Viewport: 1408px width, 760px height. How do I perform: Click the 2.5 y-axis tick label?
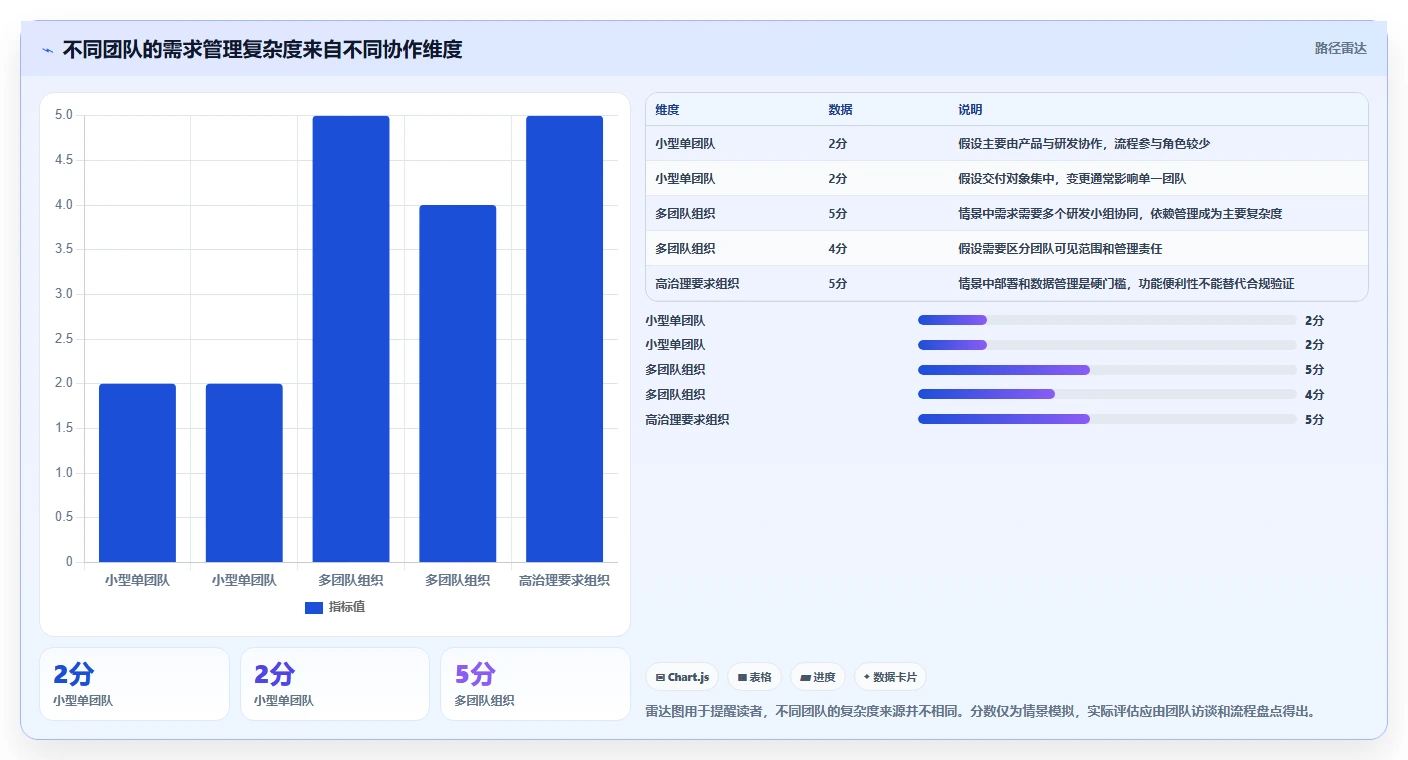(64, 339)
